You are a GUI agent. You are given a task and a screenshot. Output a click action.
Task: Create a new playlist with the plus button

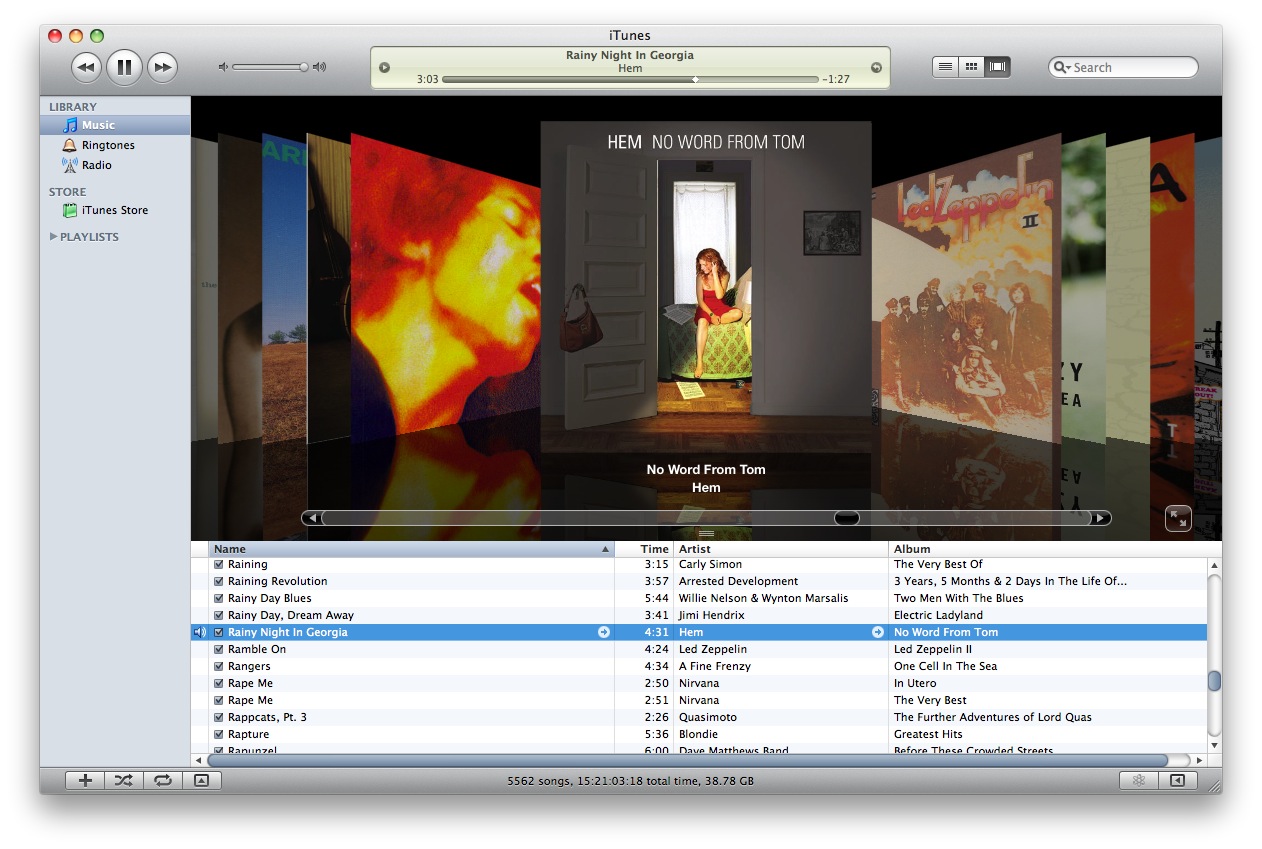(x=85, y=781)
